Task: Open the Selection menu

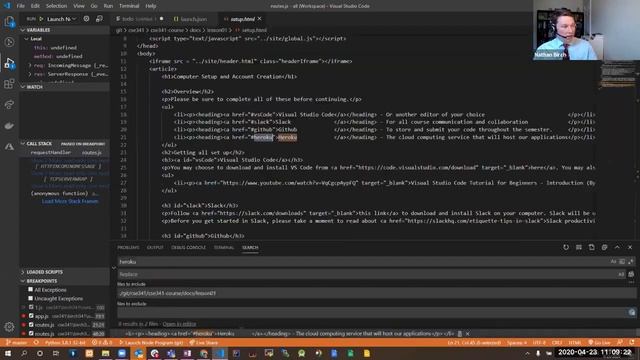Action: [x=56, y=6]
